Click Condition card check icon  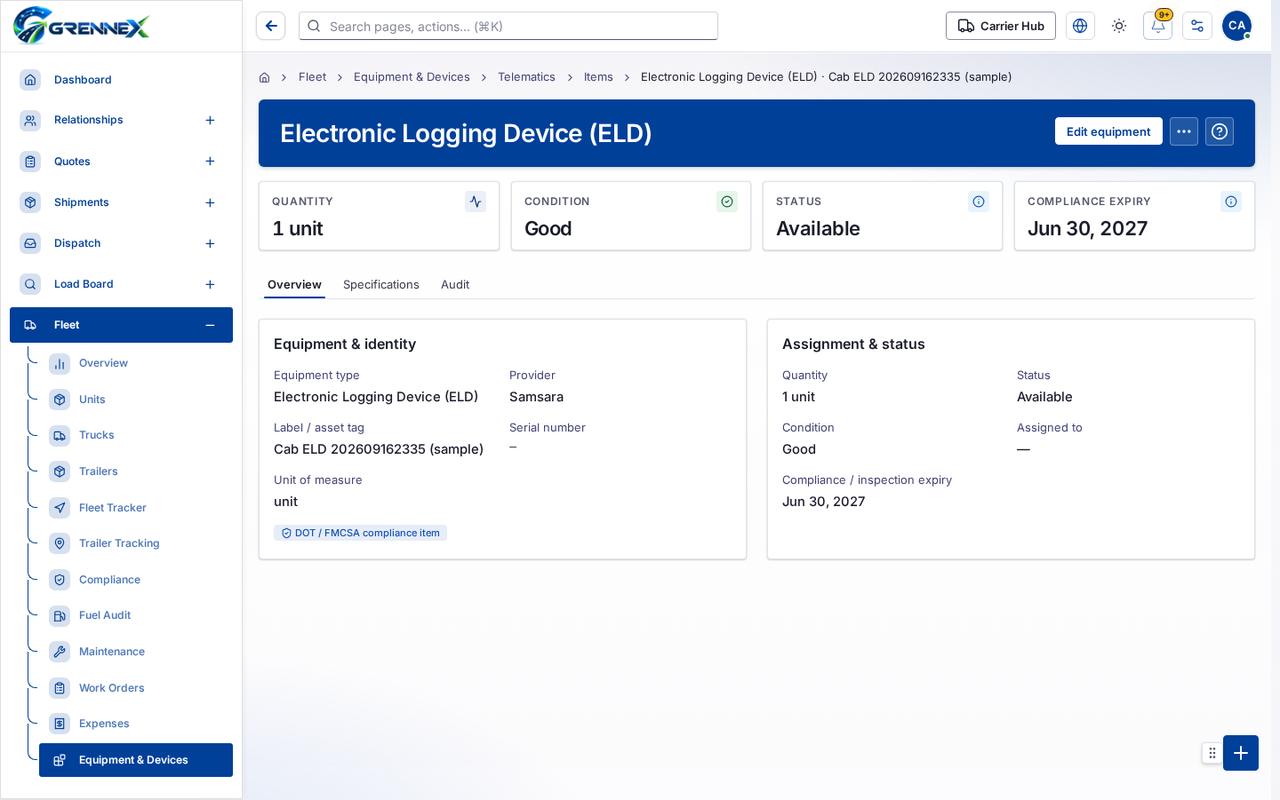point(727,201)
